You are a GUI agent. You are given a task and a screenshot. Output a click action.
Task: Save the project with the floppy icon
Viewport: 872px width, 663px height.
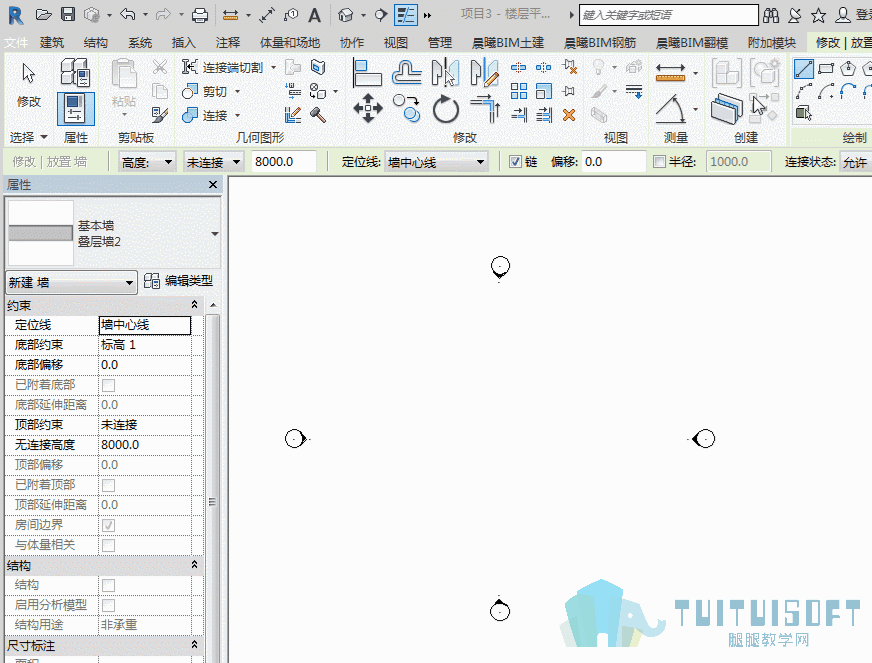click(68, 14)
